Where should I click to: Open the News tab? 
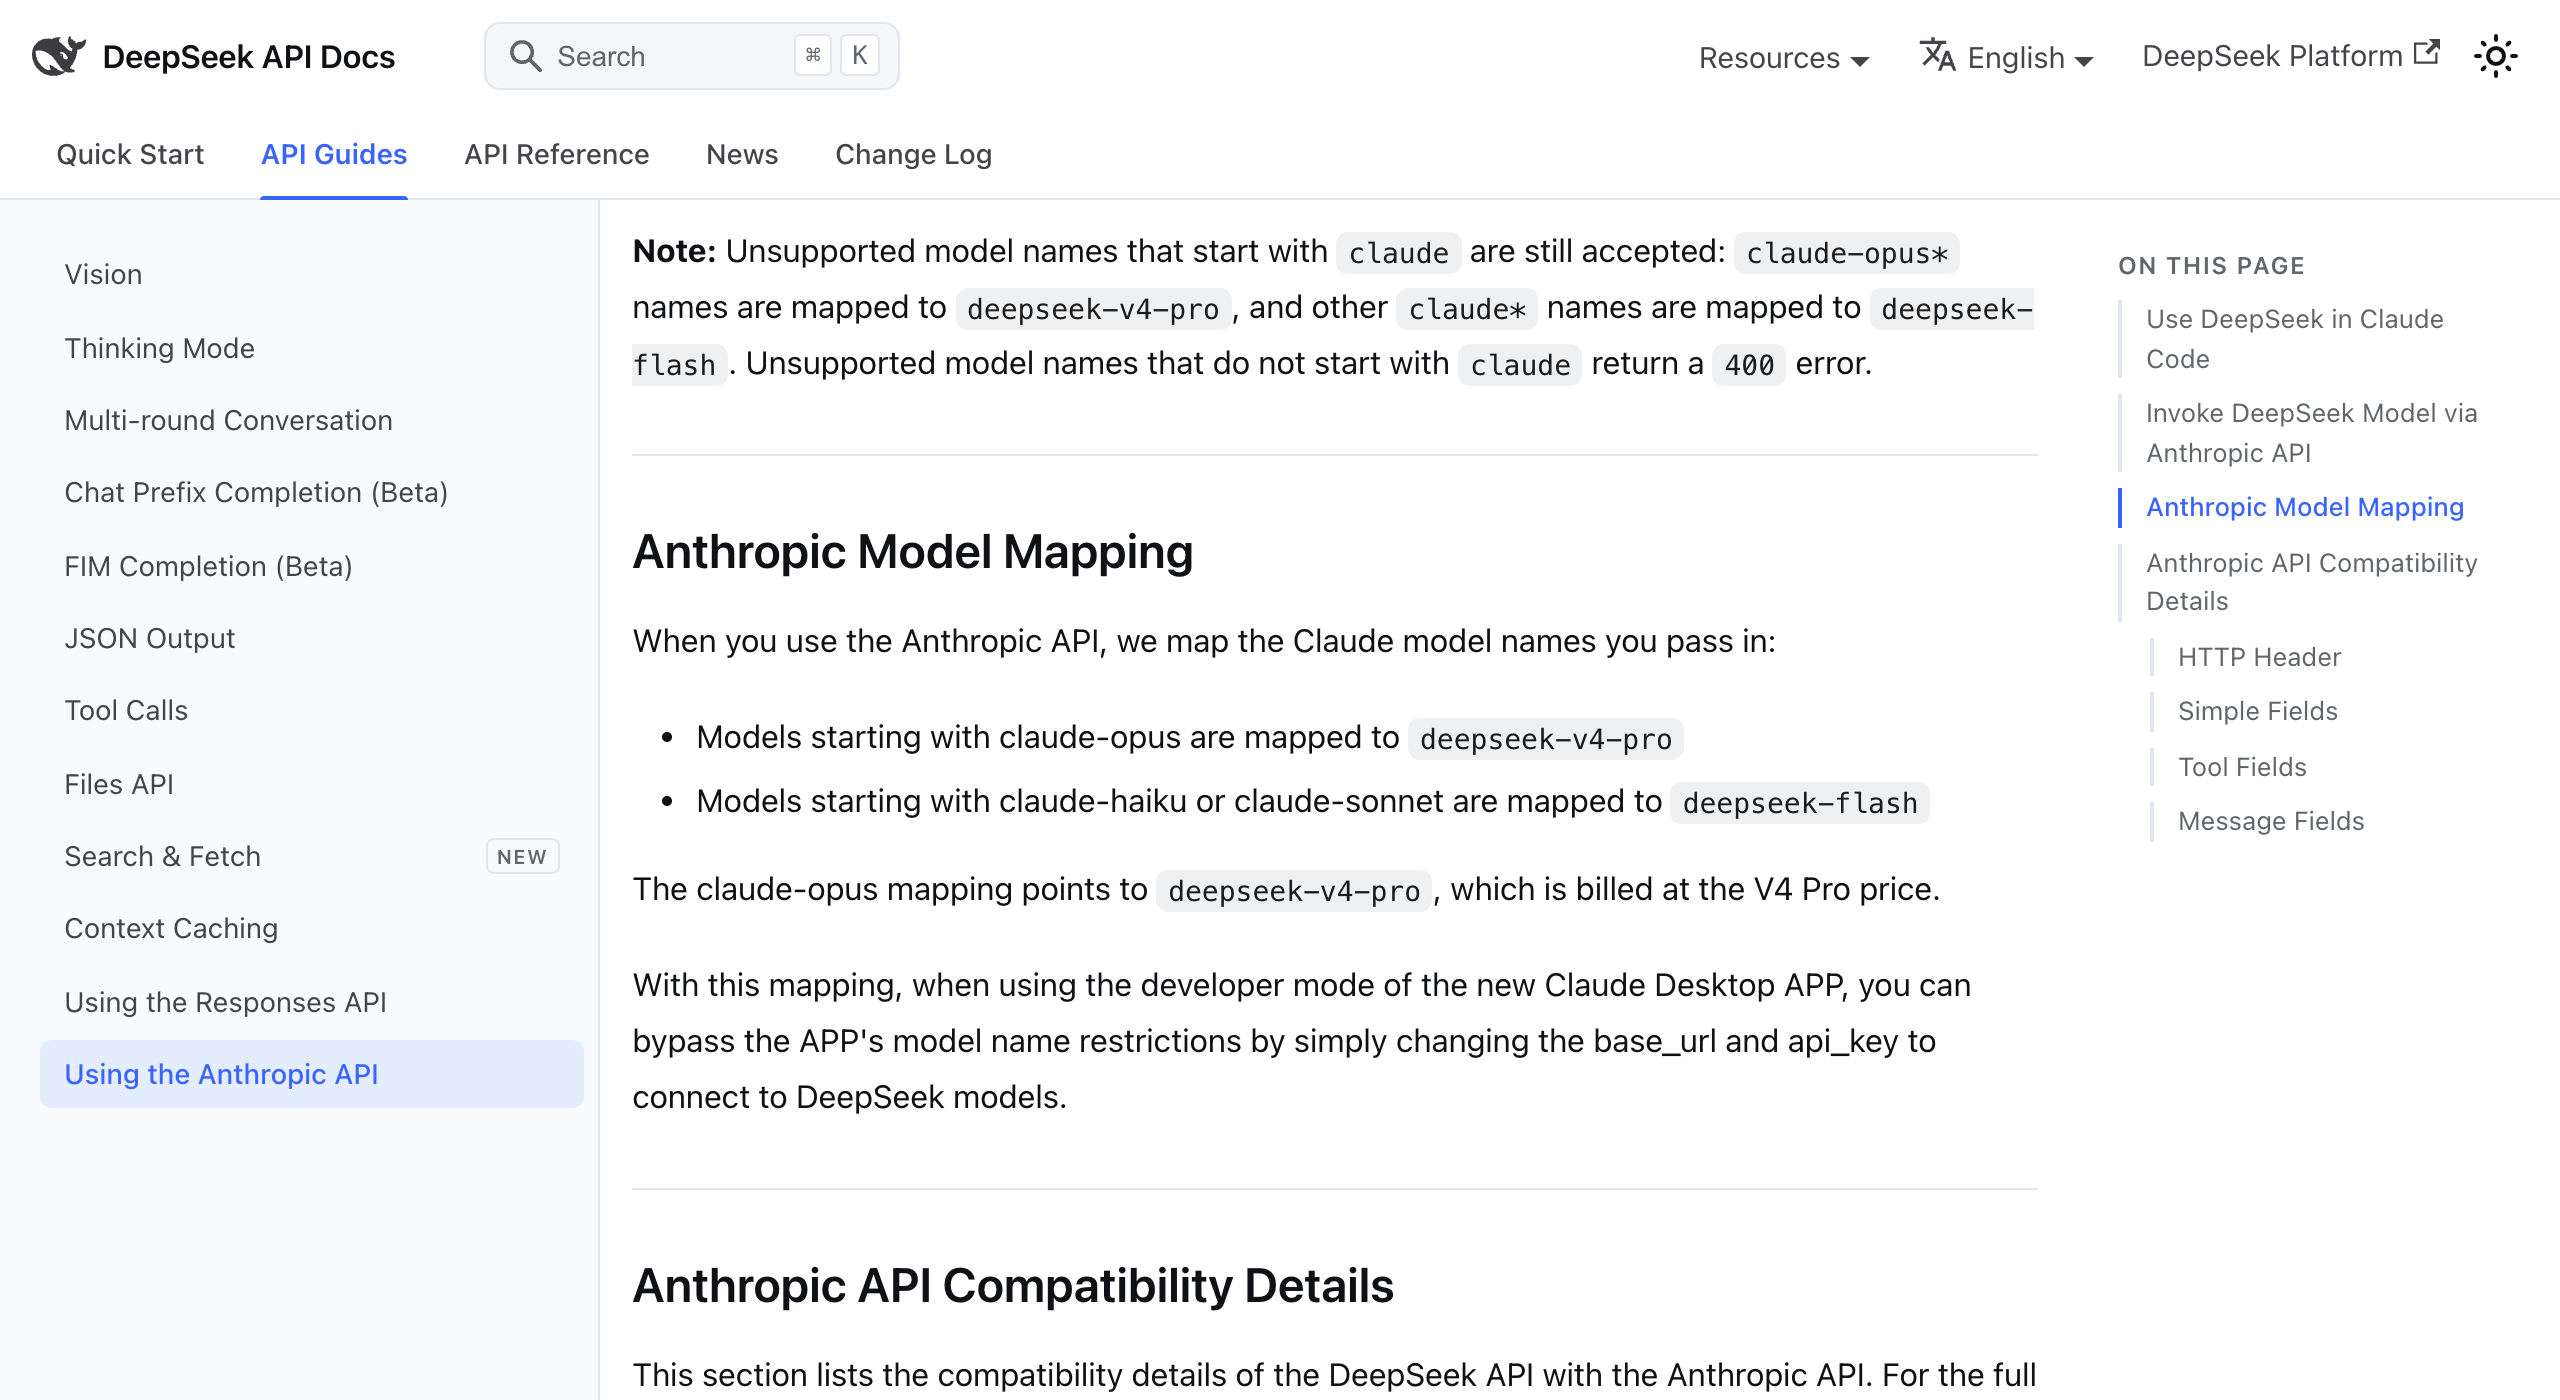pyautogui.click(x=742, y=154)
